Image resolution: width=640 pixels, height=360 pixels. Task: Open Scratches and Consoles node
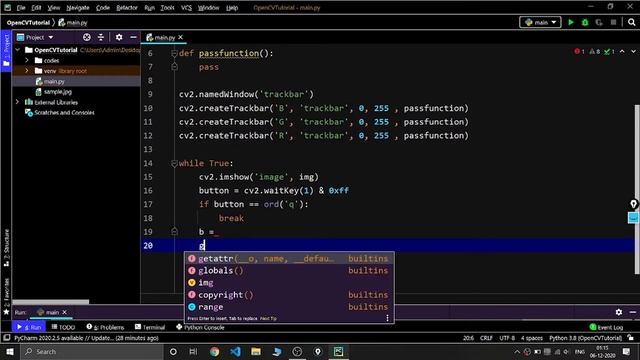64,112
